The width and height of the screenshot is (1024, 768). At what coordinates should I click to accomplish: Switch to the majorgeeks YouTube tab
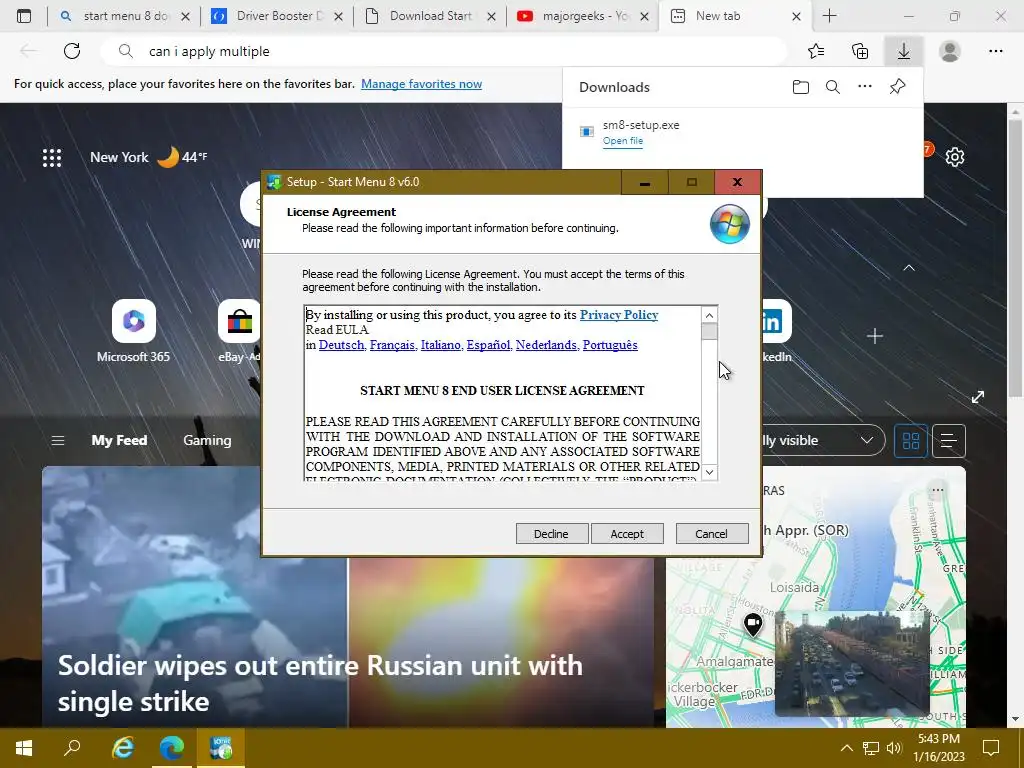tap(583, 16)
